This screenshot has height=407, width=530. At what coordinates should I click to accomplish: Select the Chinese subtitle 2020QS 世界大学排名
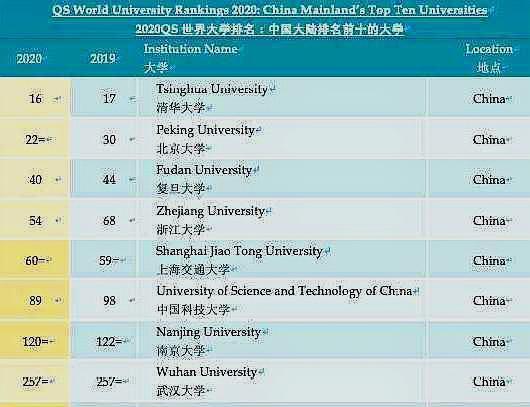click(x=269, y=29)
